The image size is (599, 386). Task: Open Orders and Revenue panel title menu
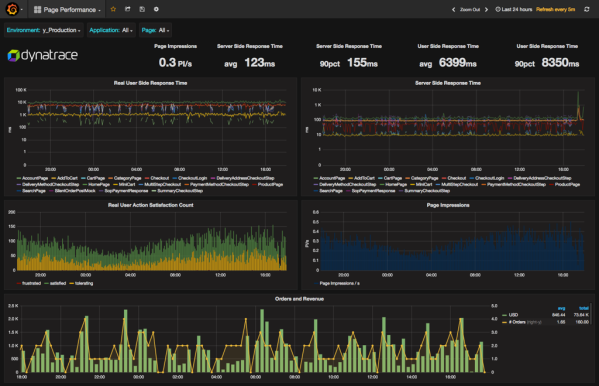pyautogui.click(x=299, y=299)
